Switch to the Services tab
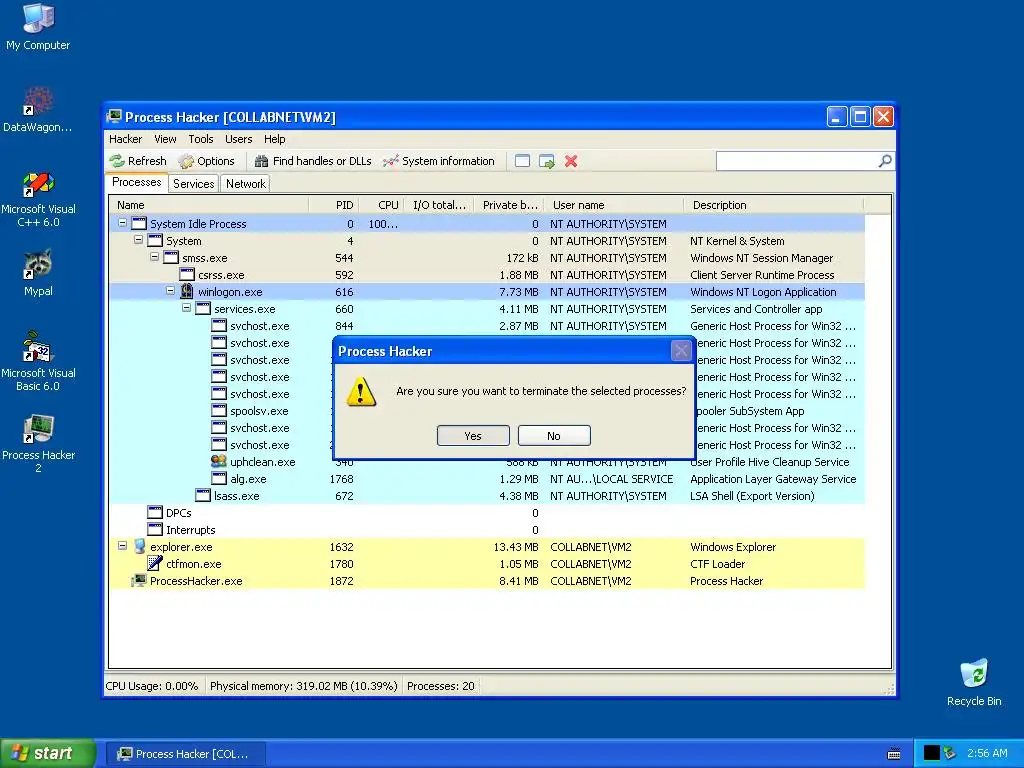Viewport: 1024px width, 768px height. coord(193,184)
